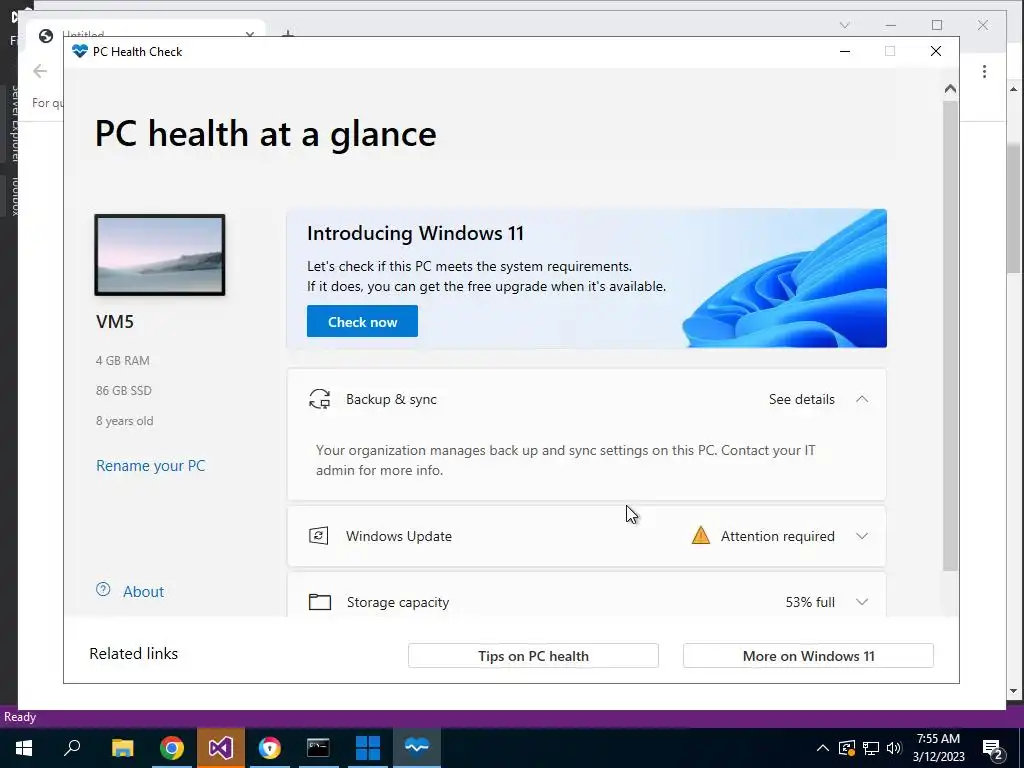1024x768 pixels.
Task: Show hidden system tray icons
Action: (x=823, y=748)
